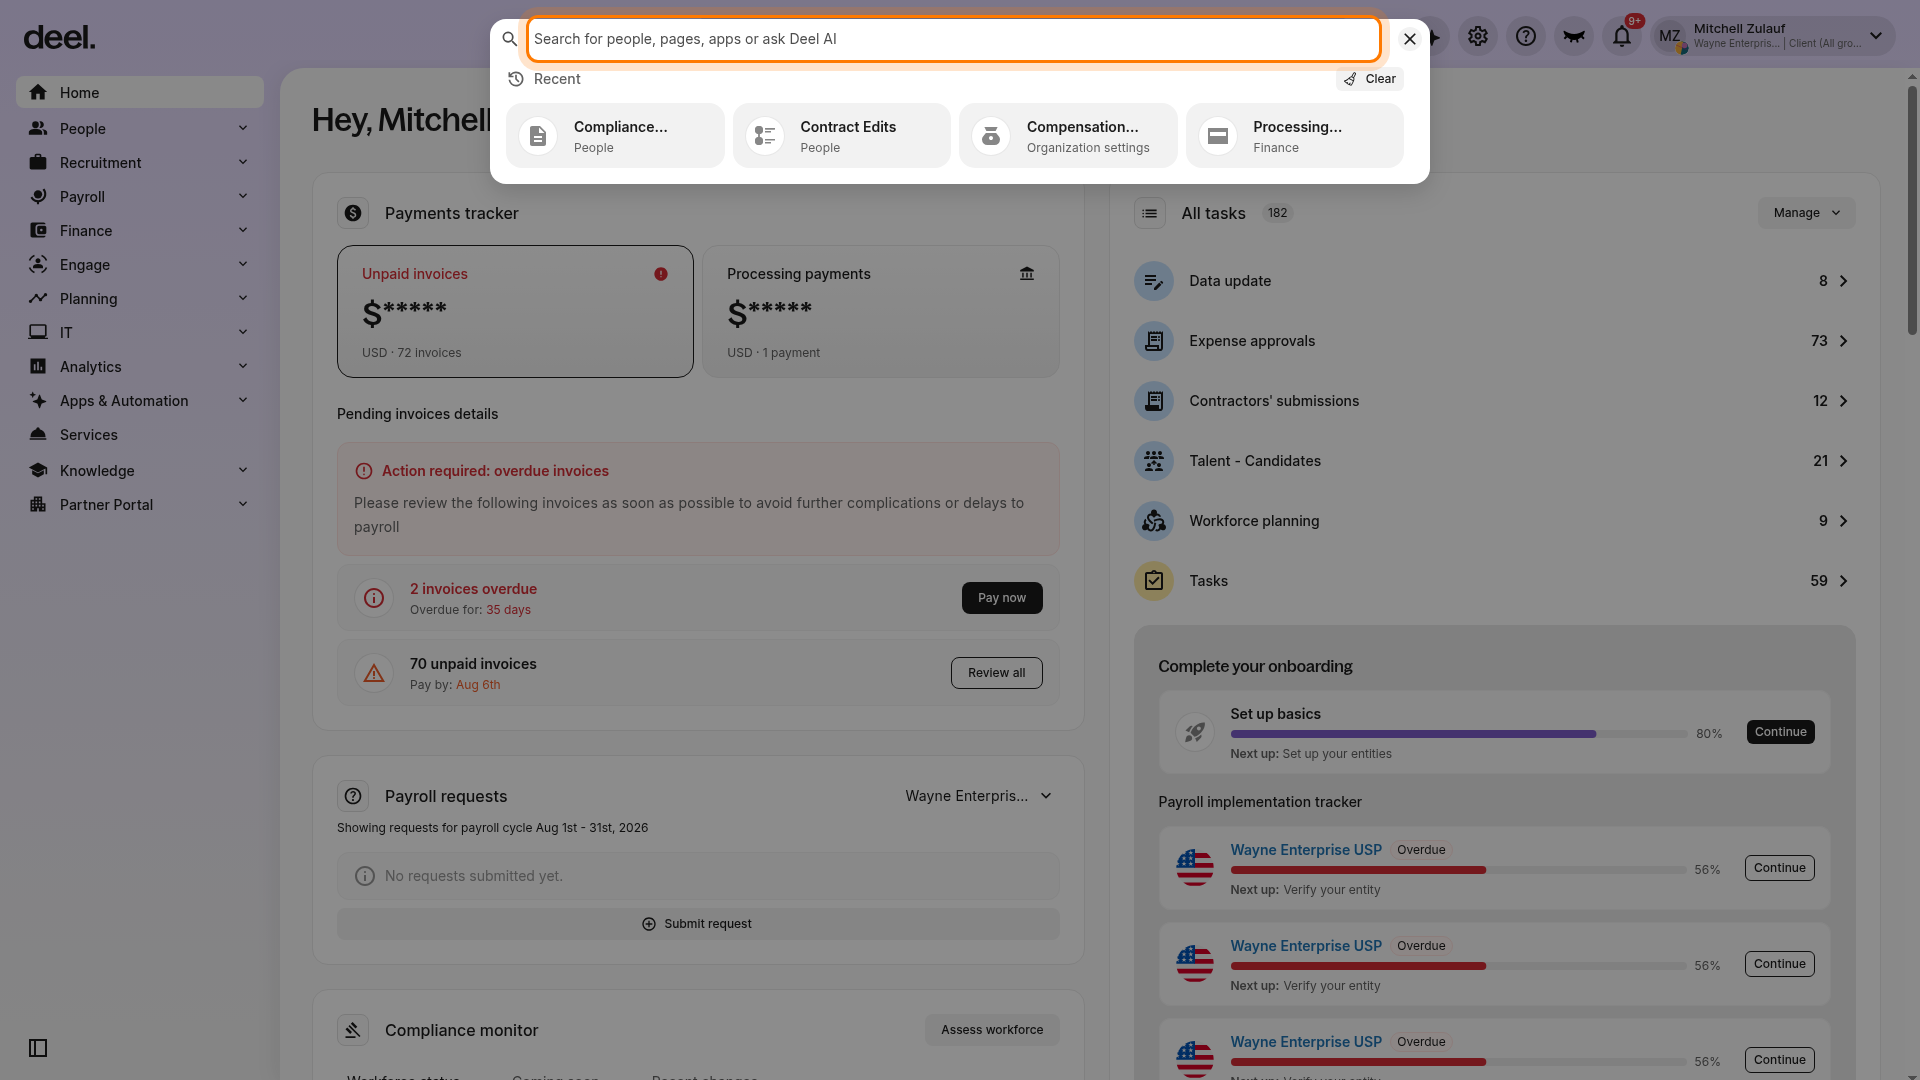Select the Processing payments card
Viewport: 1920px width, 1080px height.
pyautogui.click(x=881, y=311)
